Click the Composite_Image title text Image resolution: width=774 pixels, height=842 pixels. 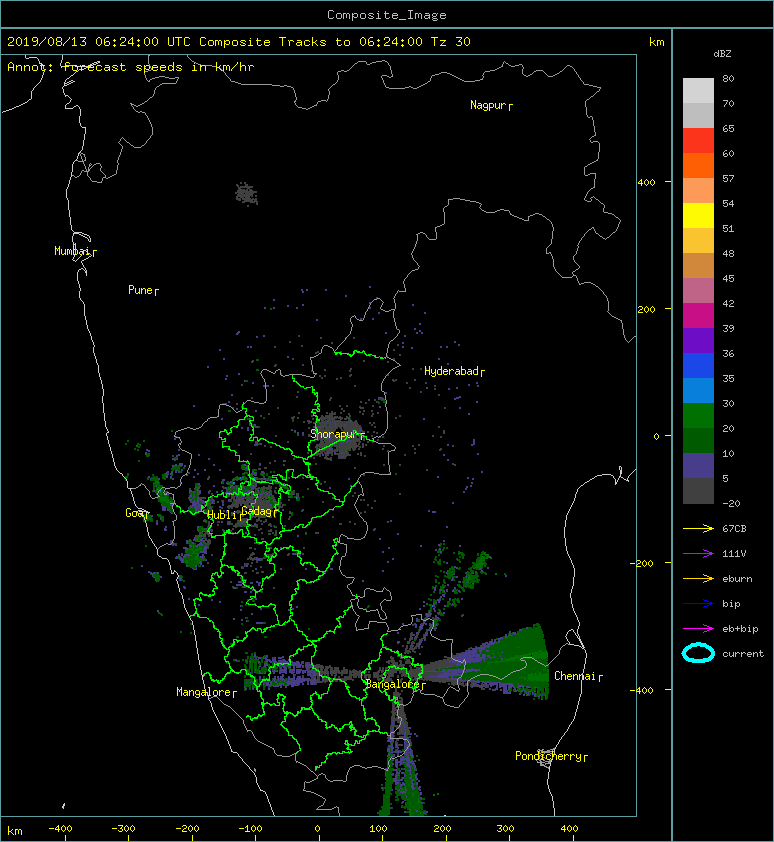point(387,14)
